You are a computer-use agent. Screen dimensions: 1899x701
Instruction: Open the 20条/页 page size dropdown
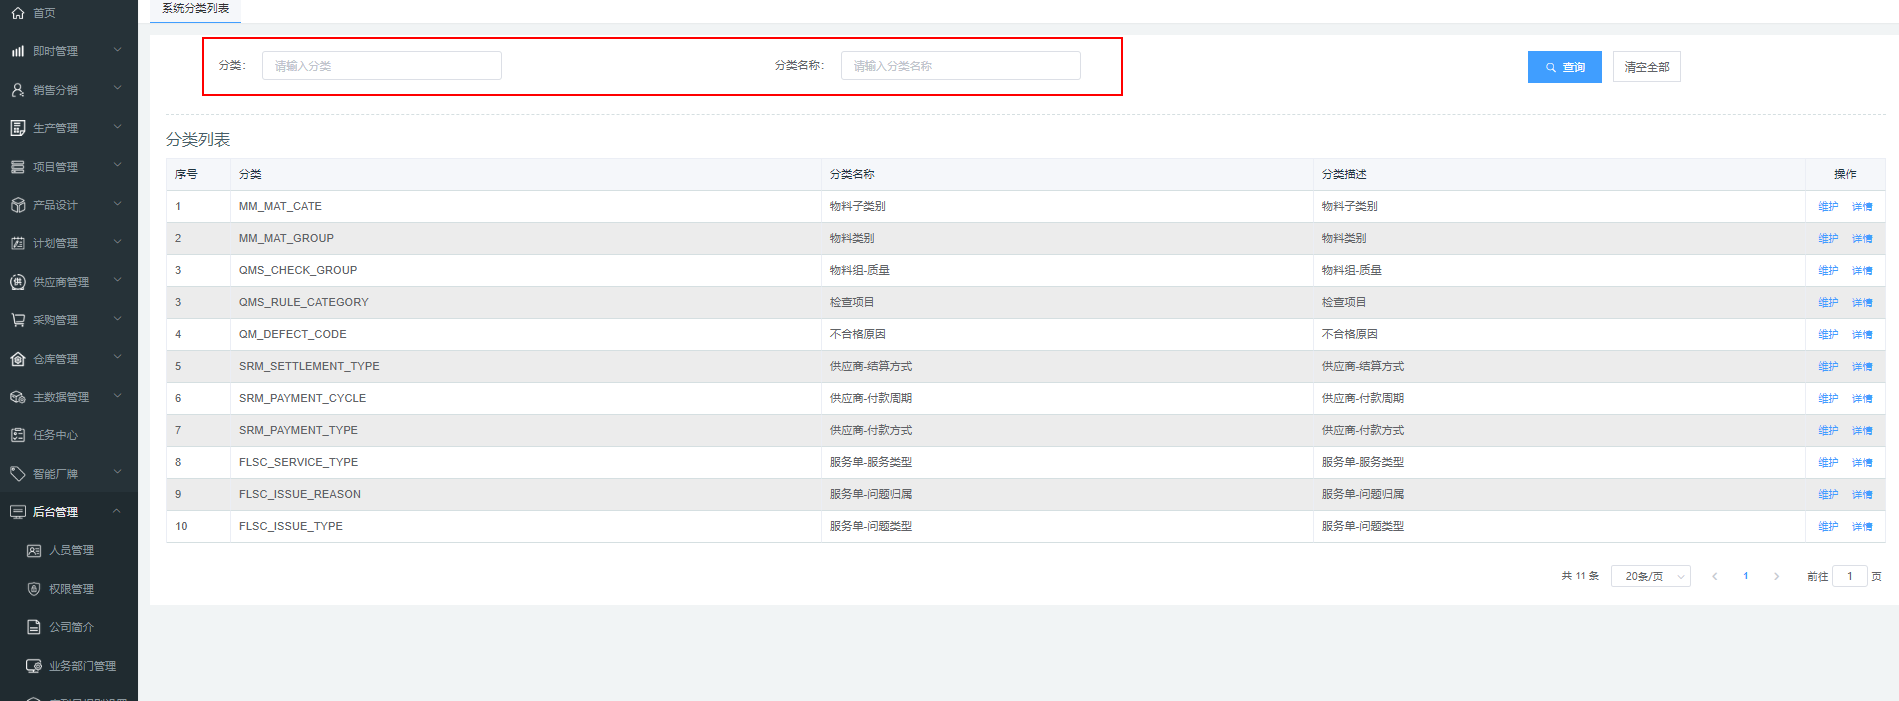pyautogui.click(x=1650, y=577)
